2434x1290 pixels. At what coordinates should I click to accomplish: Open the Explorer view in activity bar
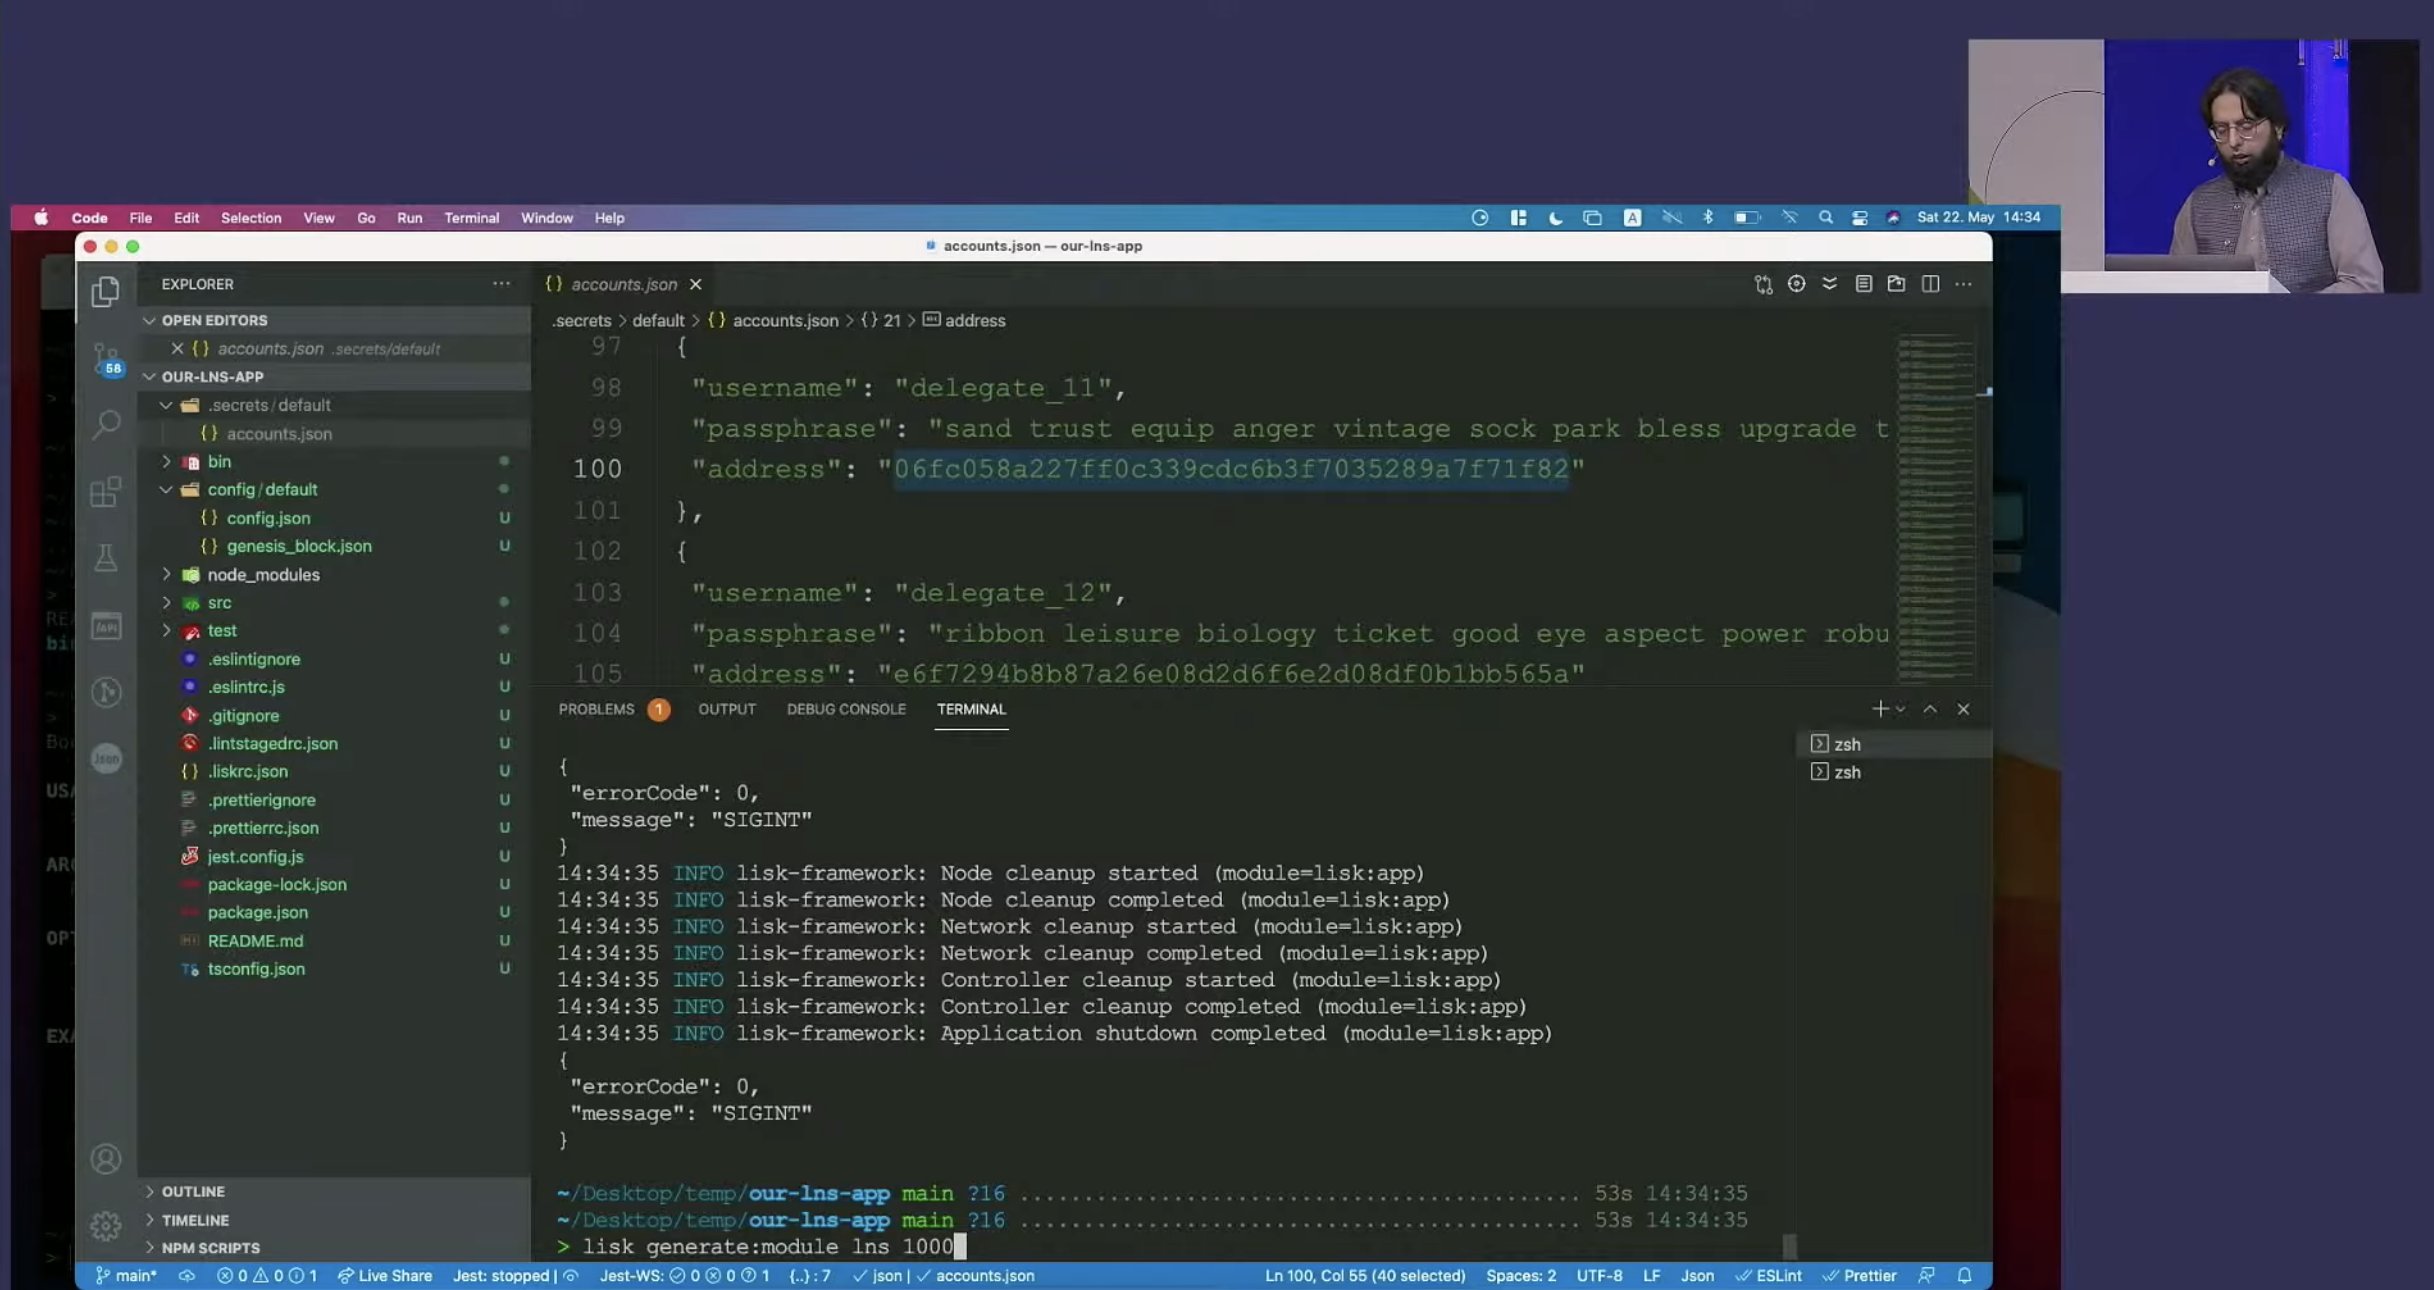click(x=106, y=291)
